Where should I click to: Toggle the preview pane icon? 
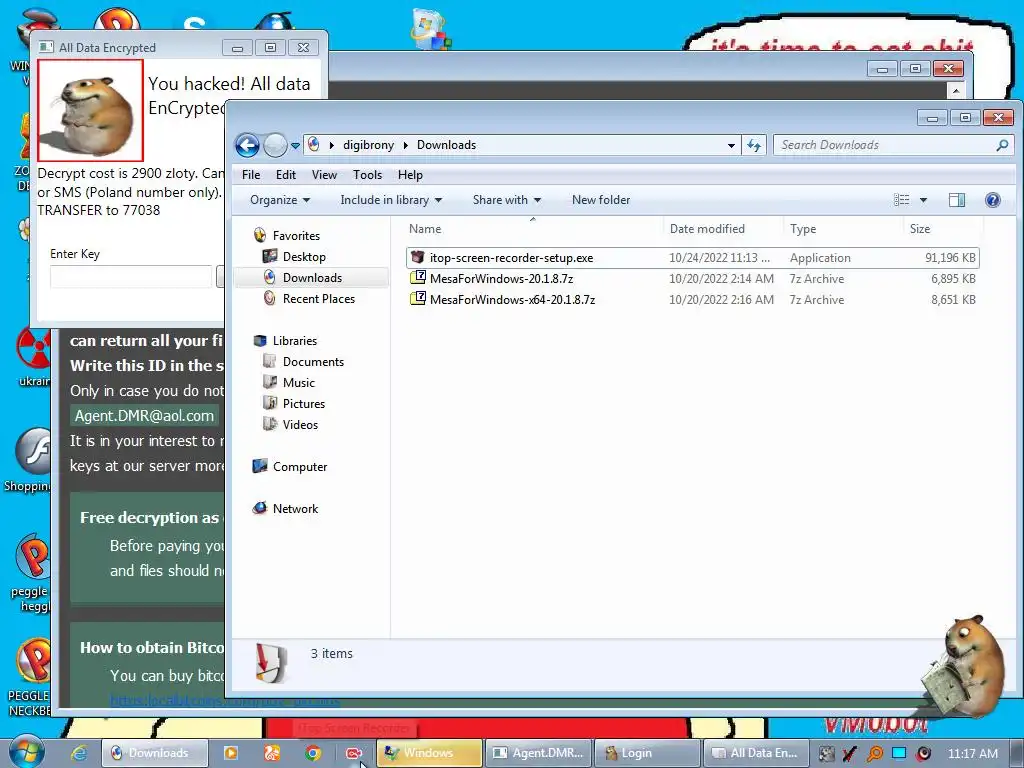pos(957,200)
